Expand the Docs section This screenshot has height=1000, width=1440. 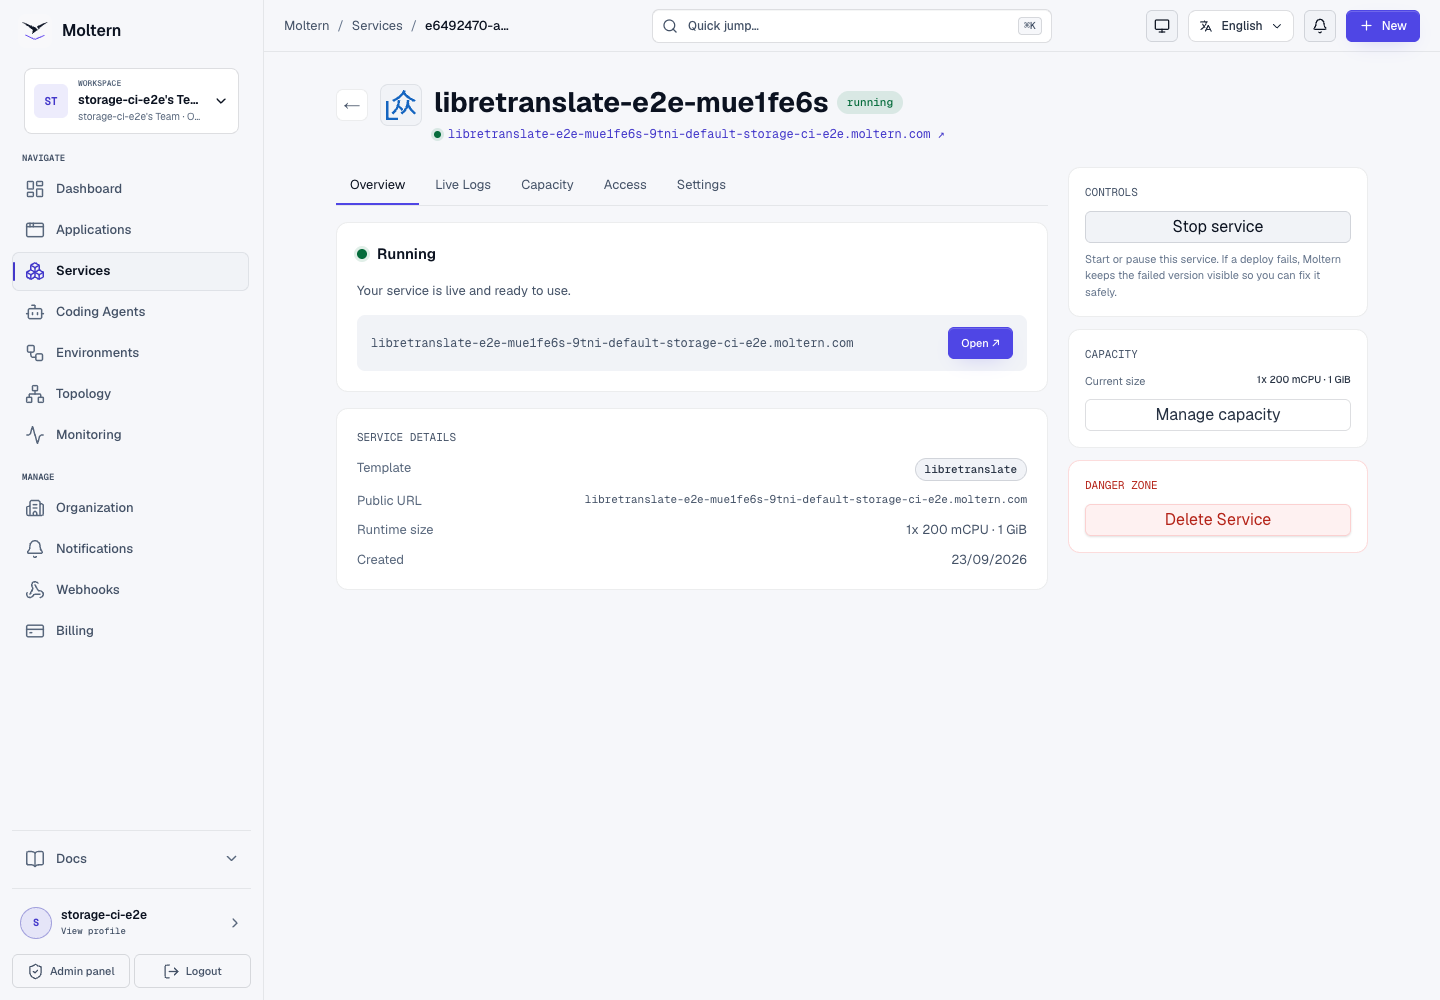[131, 859]
